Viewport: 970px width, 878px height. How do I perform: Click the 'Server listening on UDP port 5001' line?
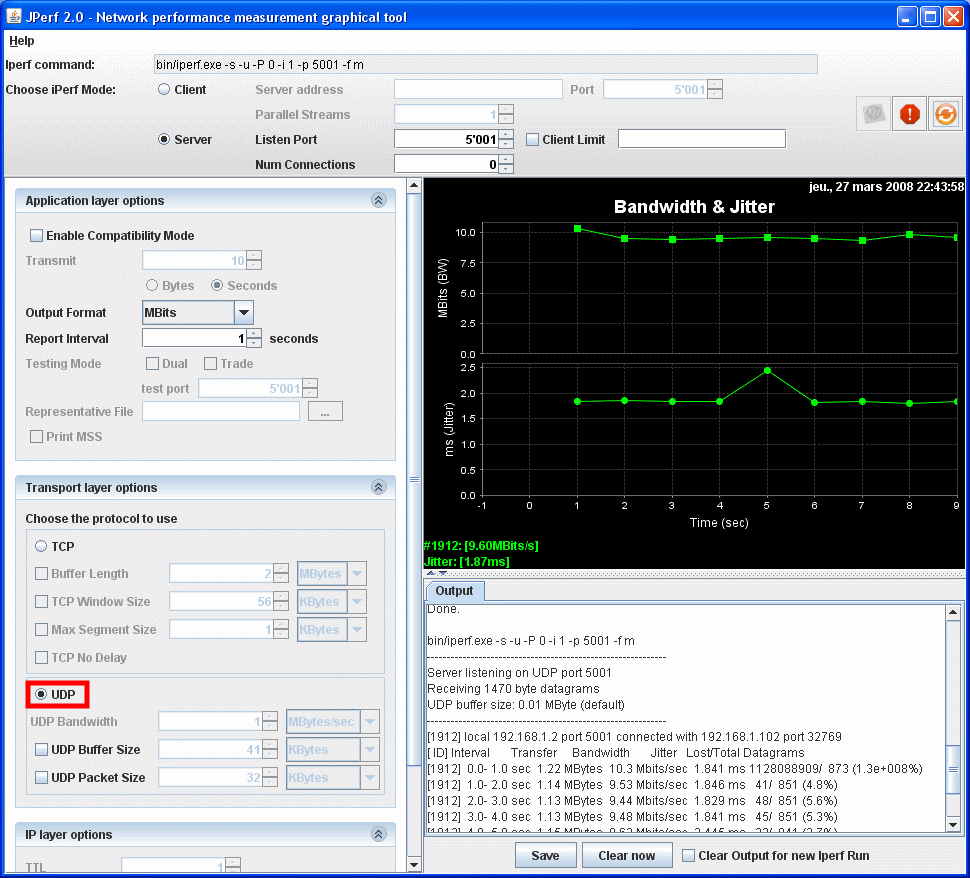pos(519,673)
